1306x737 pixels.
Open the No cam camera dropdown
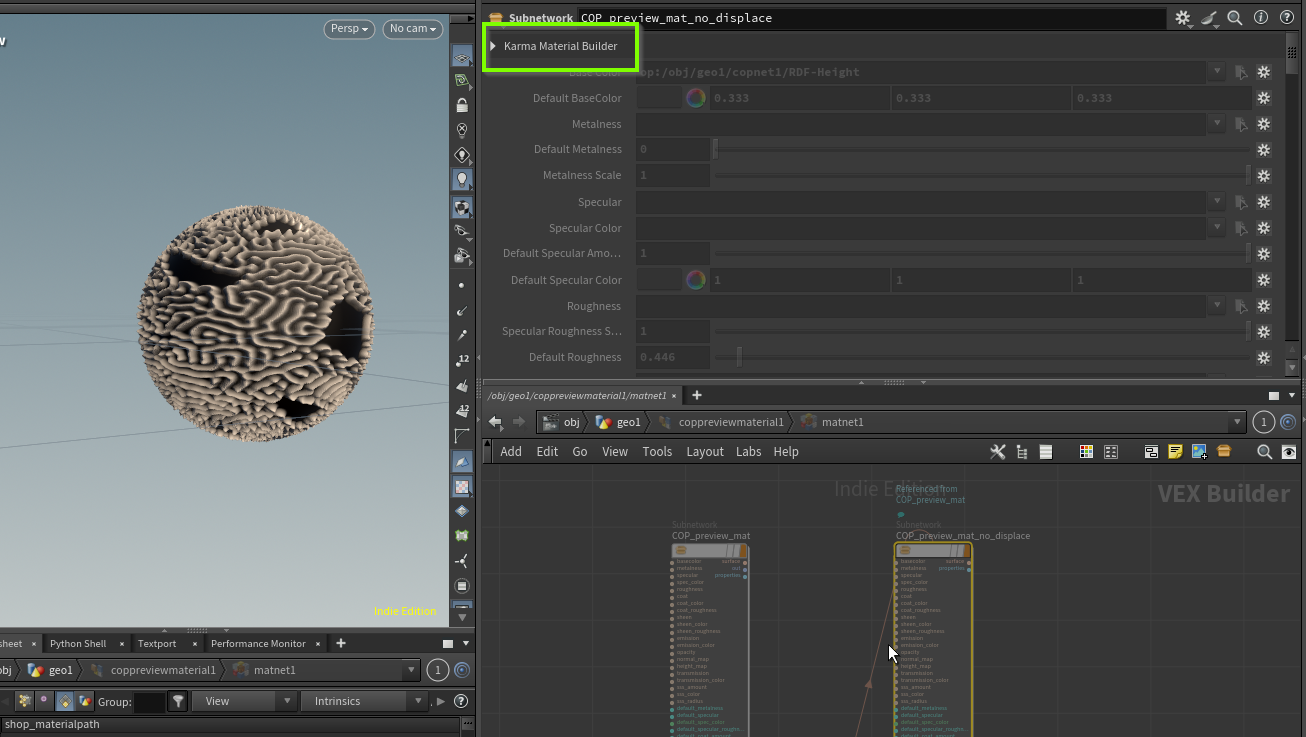click(x=413, y=29)
